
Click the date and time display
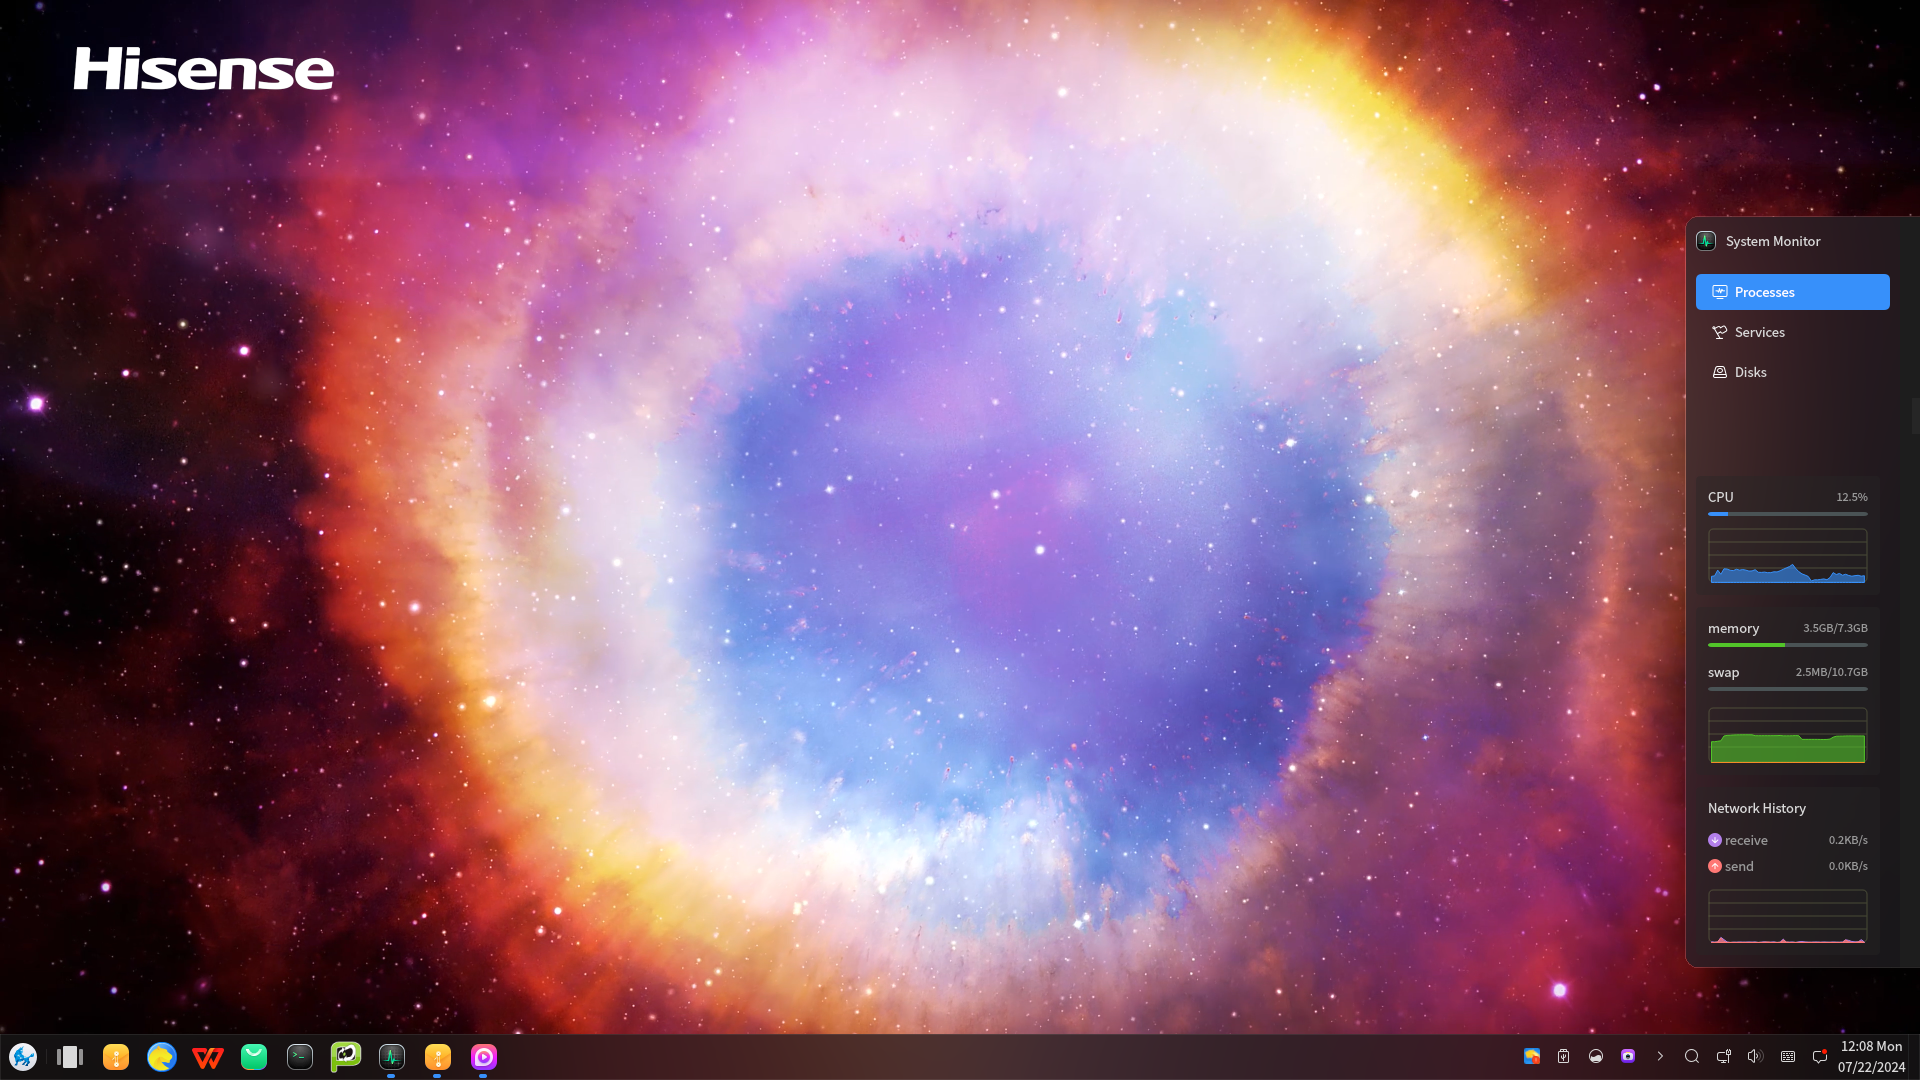[x=1871, y=1057]
